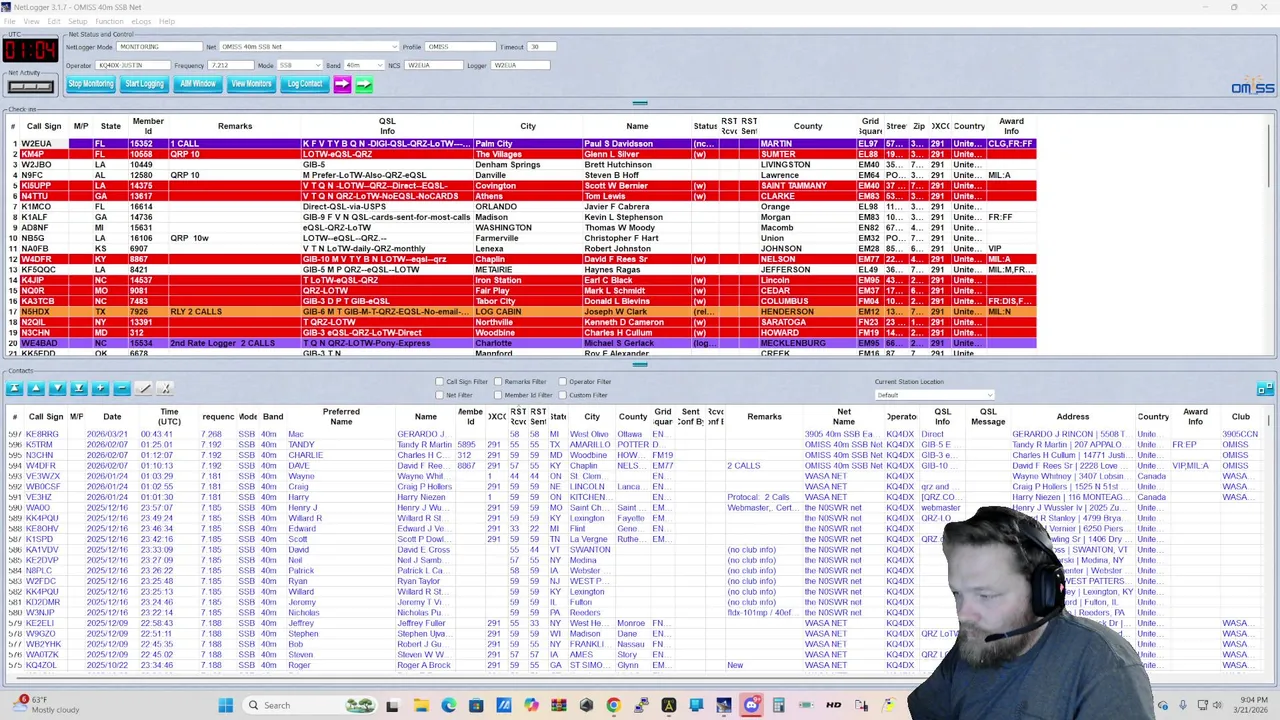This screenshot has height=720, width=1280.
Task: Select check-in row for WE4BAD
Action: [x=520, y=343]
